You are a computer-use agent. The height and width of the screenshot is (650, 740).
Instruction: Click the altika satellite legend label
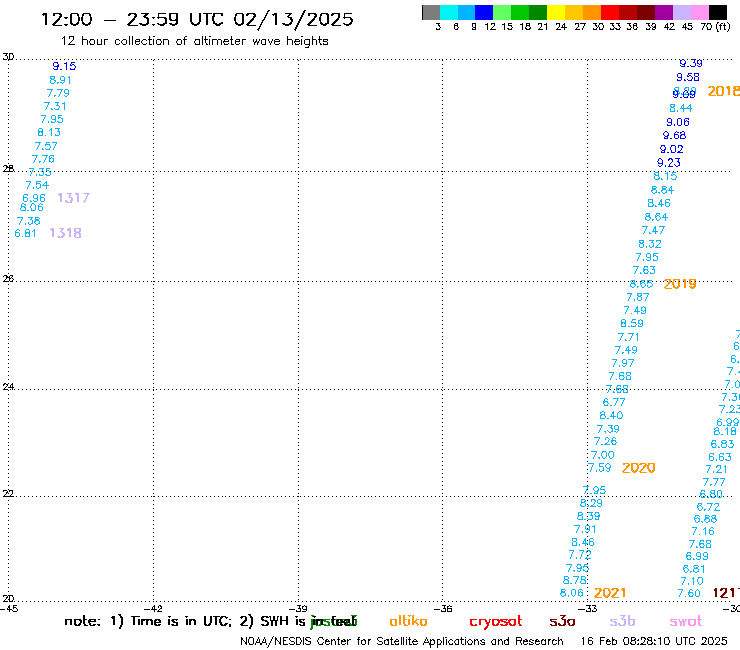coord(408,621)
